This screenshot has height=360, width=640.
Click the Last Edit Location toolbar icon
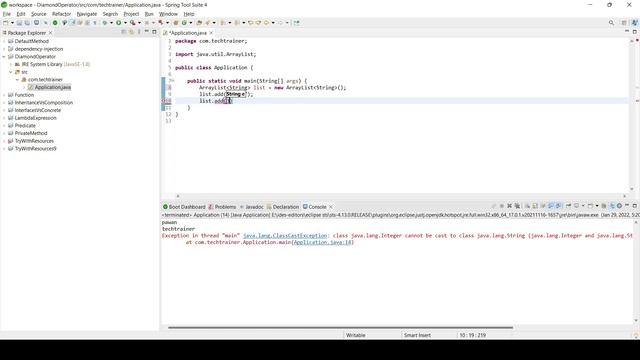250,23
